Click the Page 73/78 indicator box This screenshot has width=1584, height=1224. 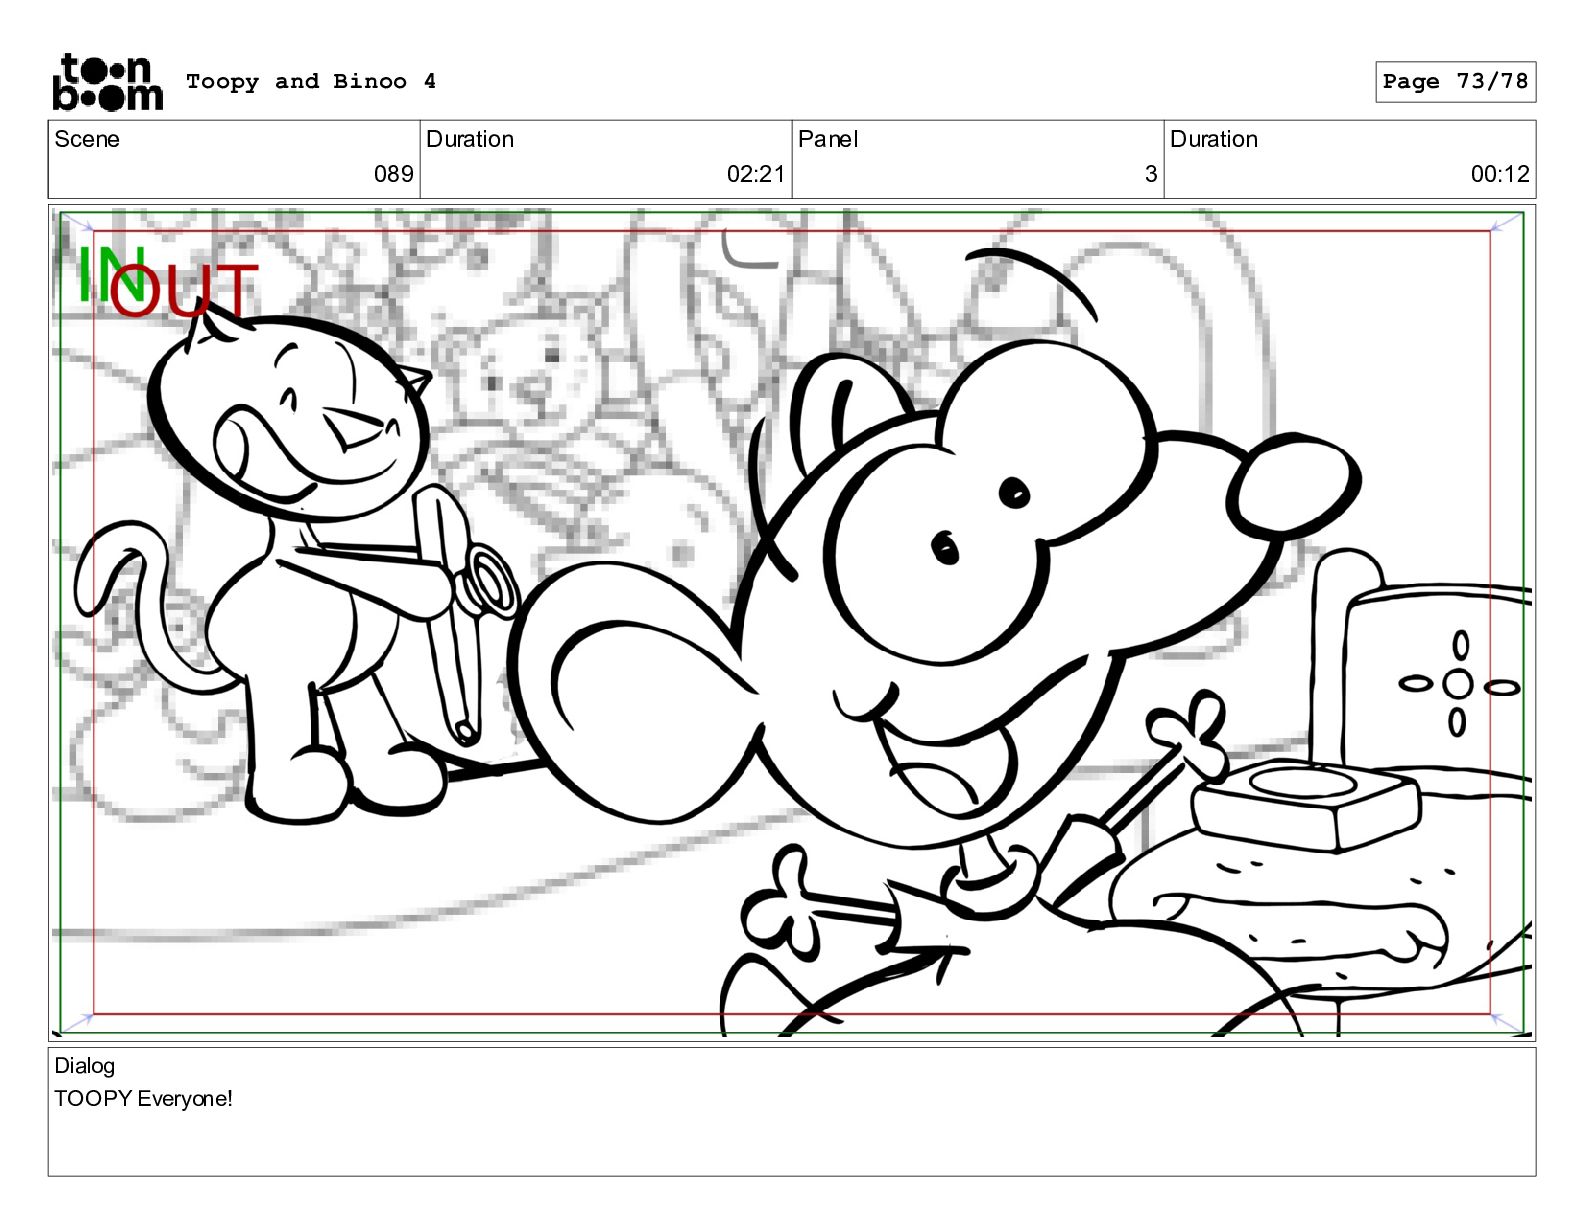(x=1455, y=82)
